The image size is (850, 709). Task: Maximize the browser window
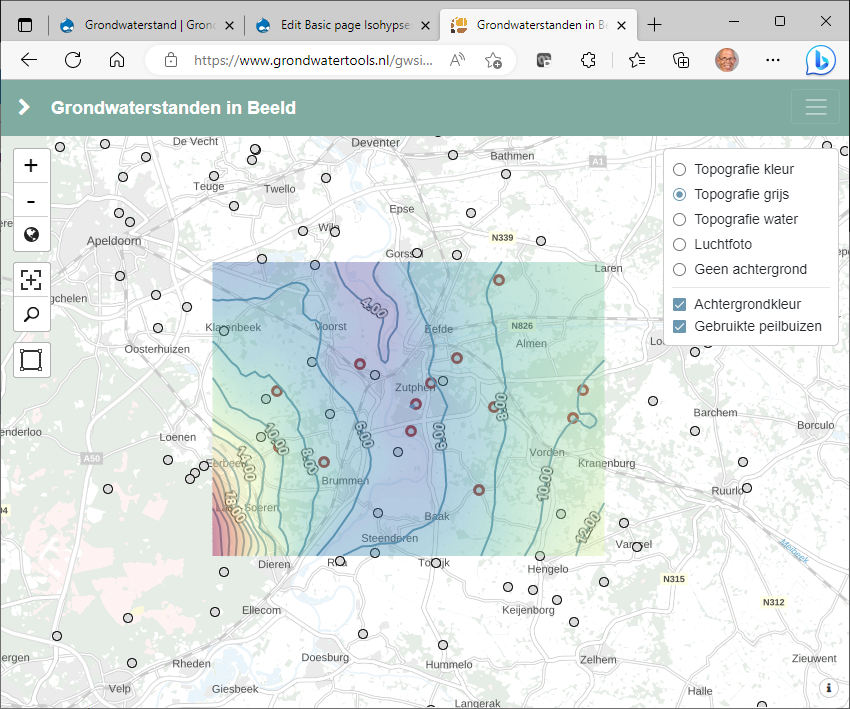tap(780, 22)
